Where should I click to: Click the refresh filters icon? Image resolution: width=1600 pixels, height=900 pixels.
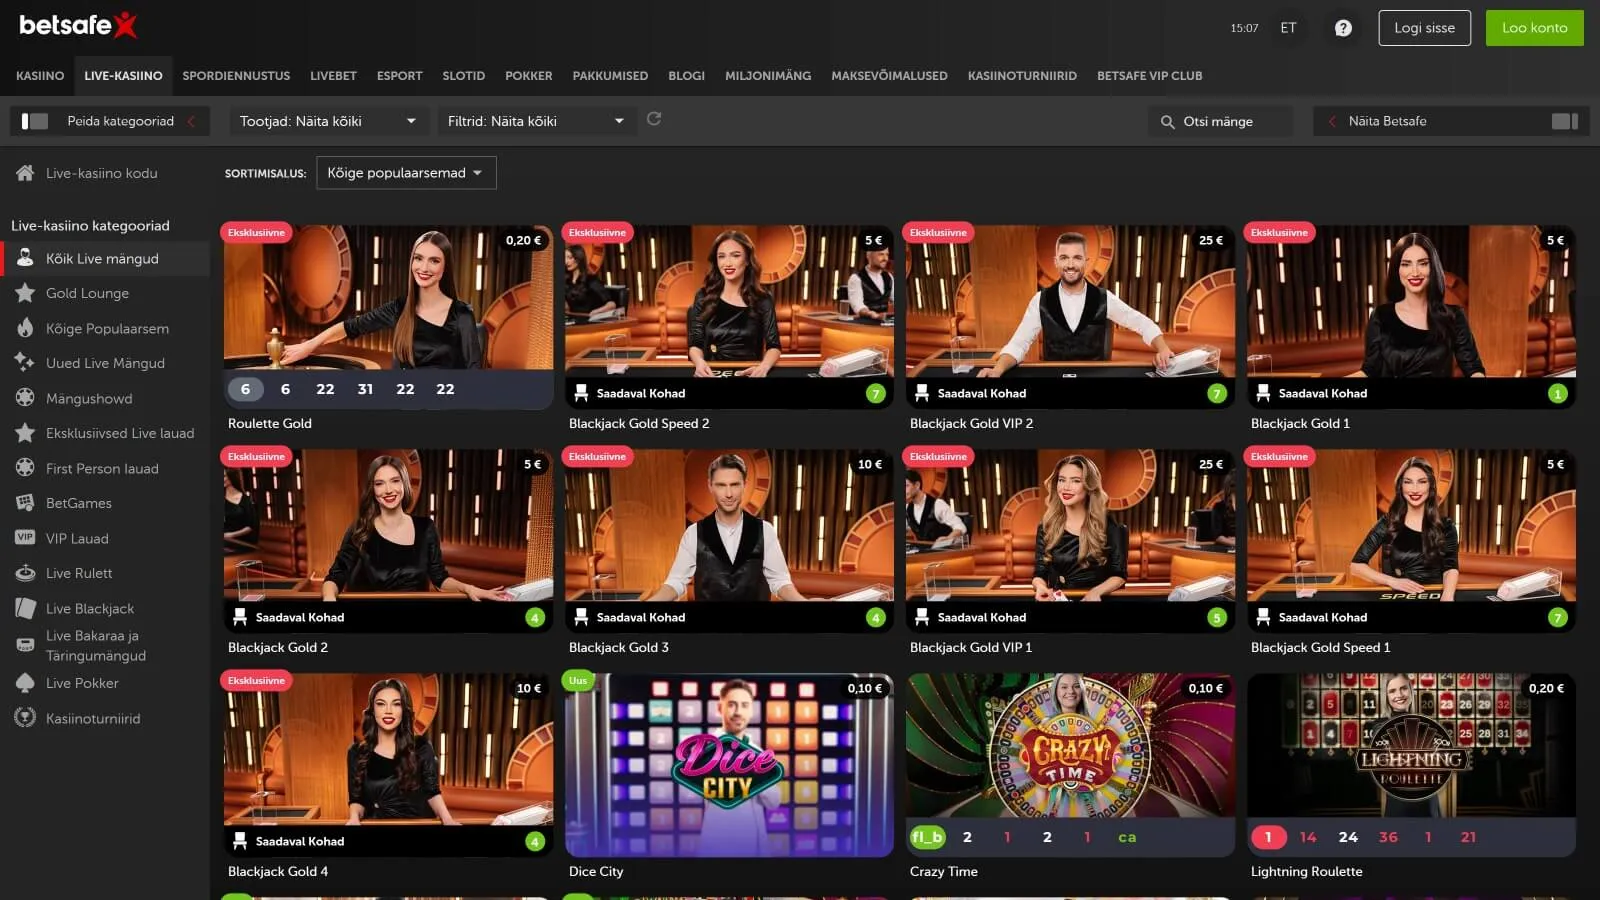(654, 119)
